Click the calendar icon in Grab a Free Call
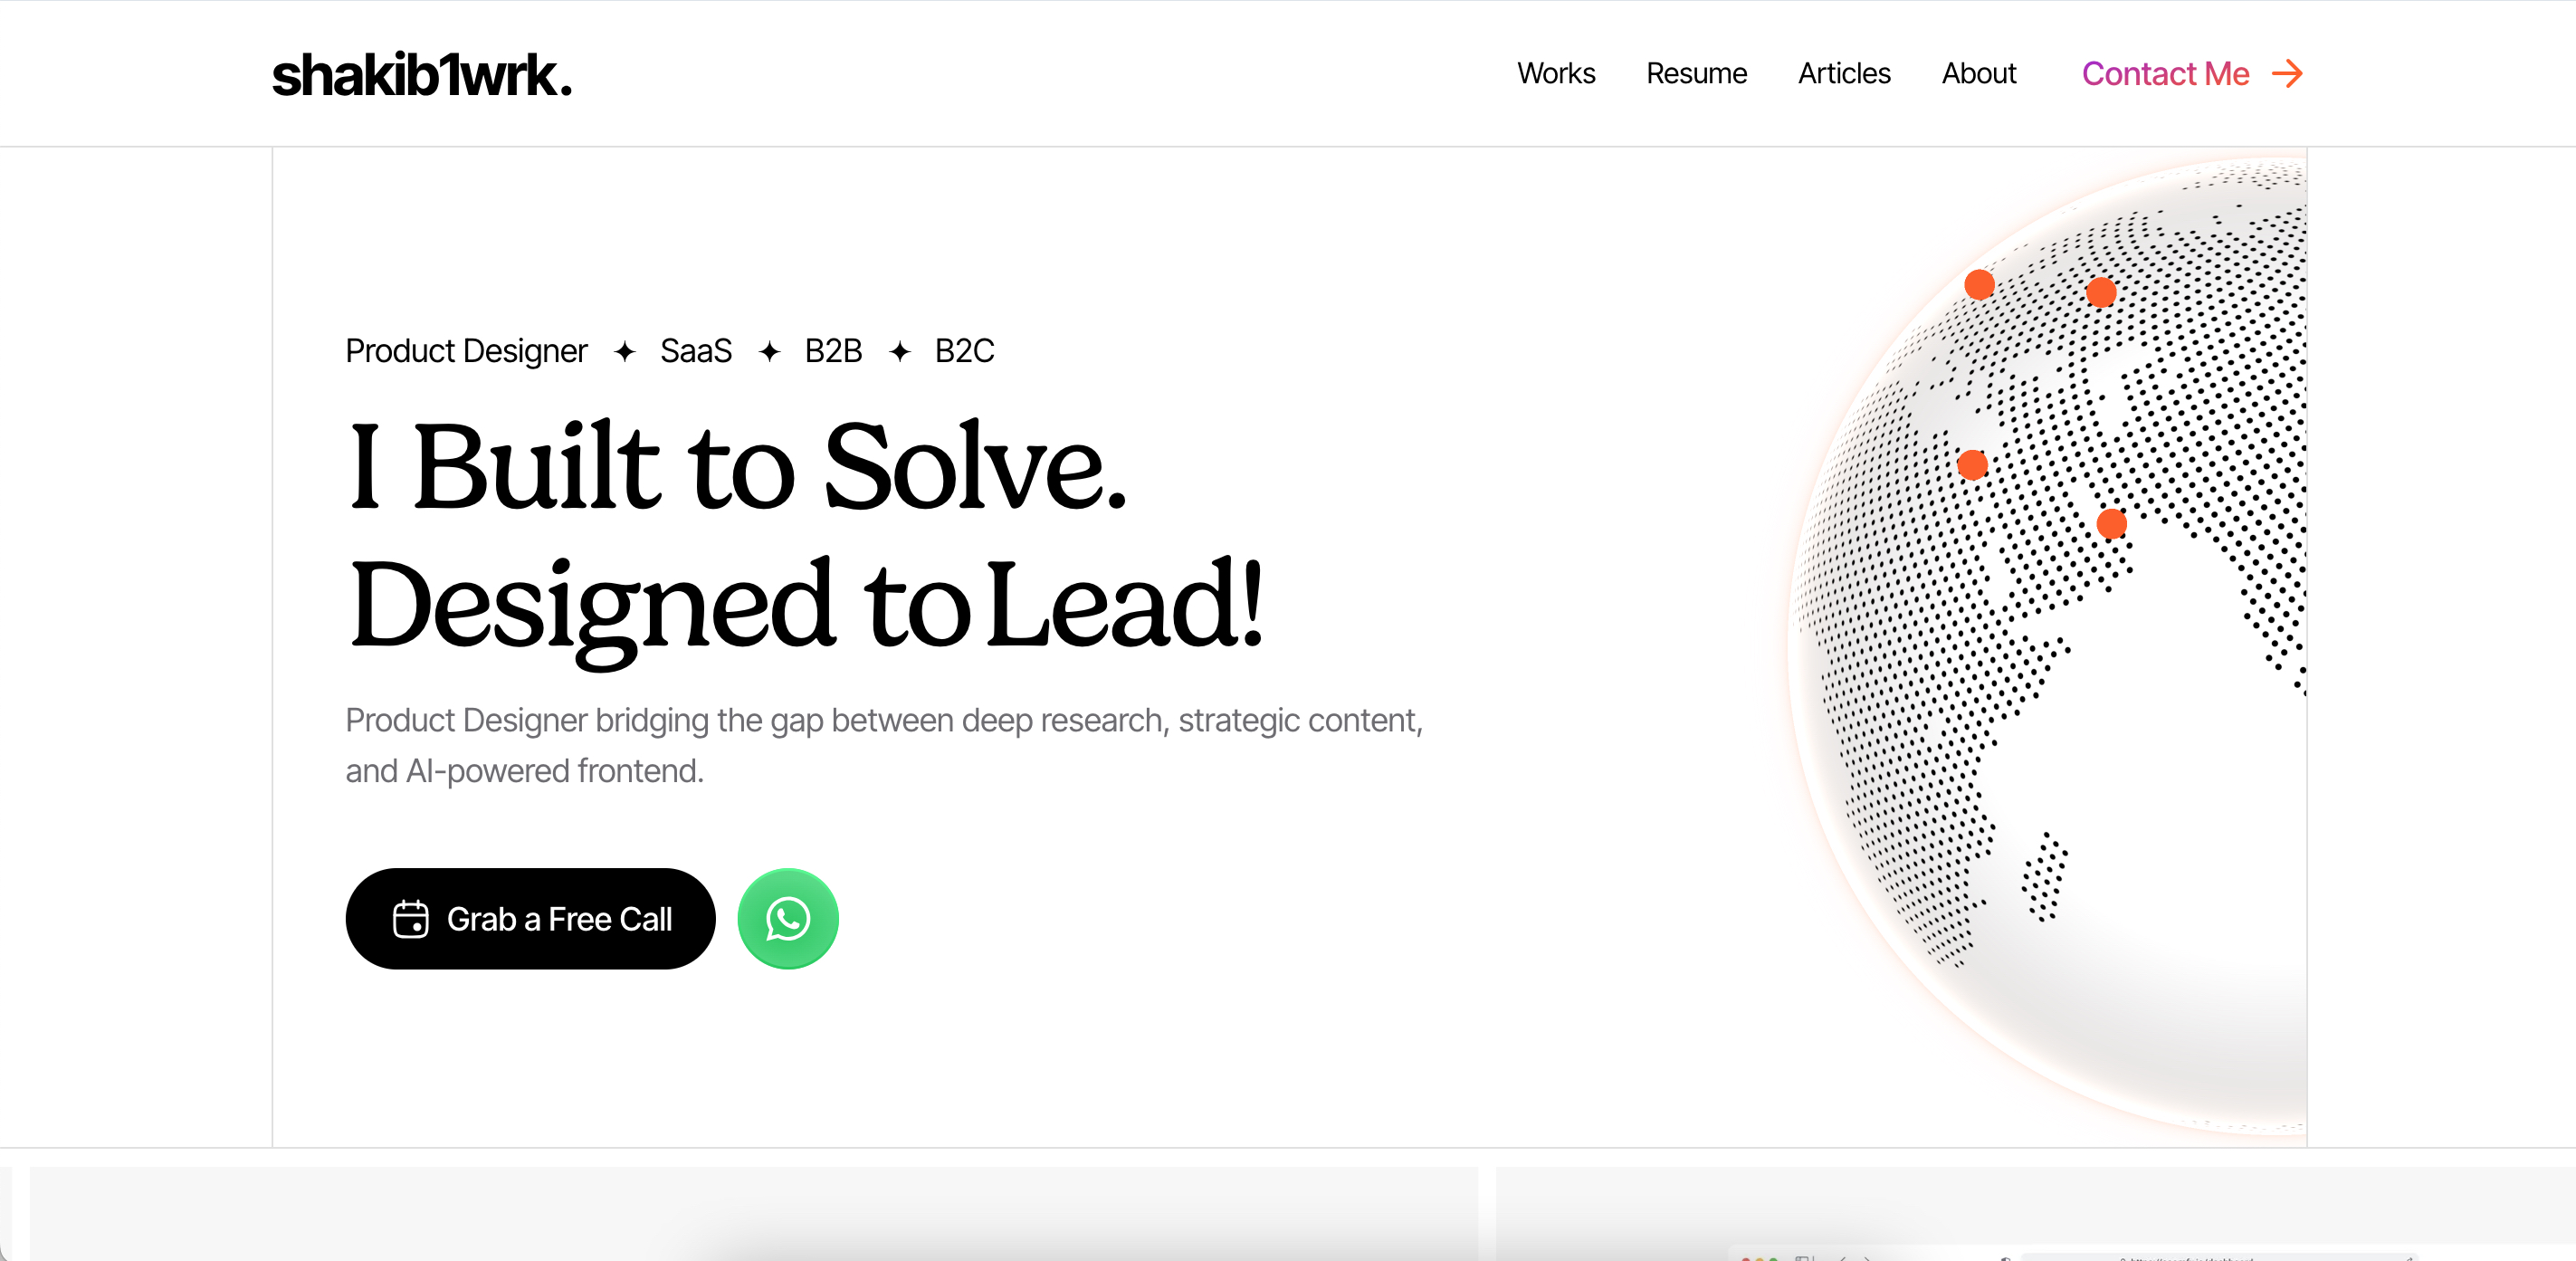2576x1261 pixels. tap(410, 919)
